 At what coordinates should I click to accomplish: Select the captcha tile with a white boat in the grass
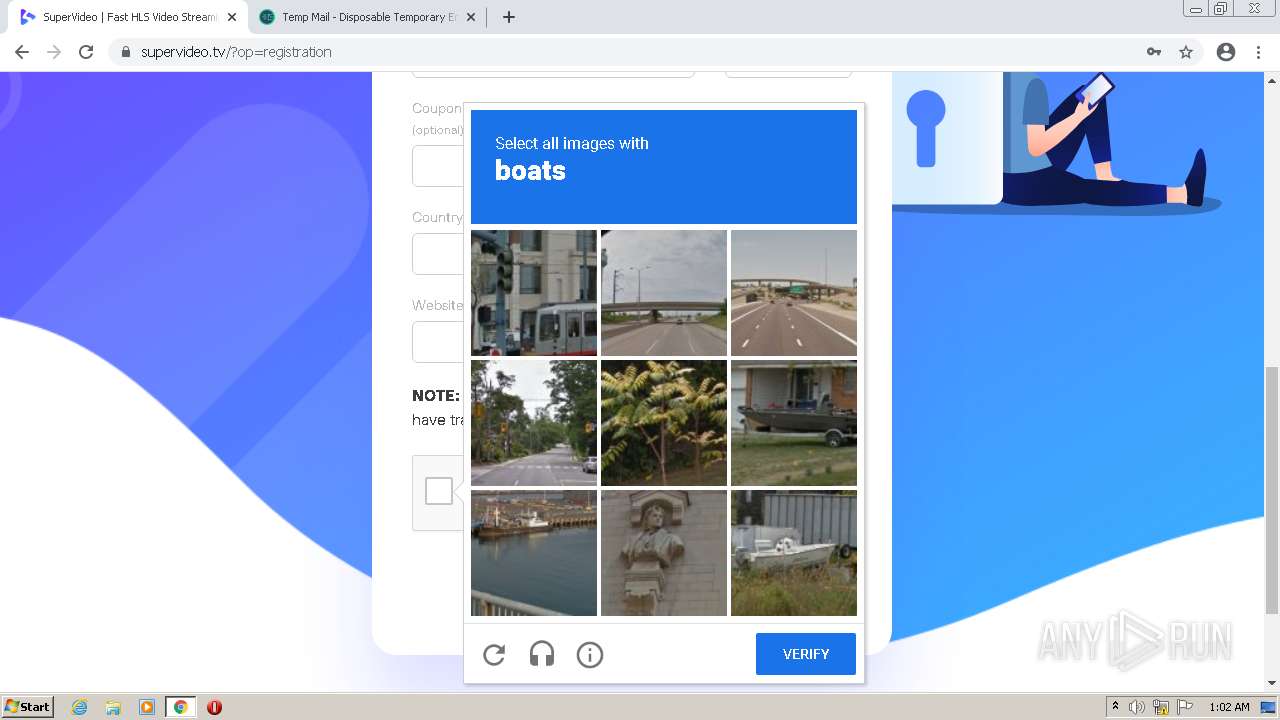click(794, 553)
